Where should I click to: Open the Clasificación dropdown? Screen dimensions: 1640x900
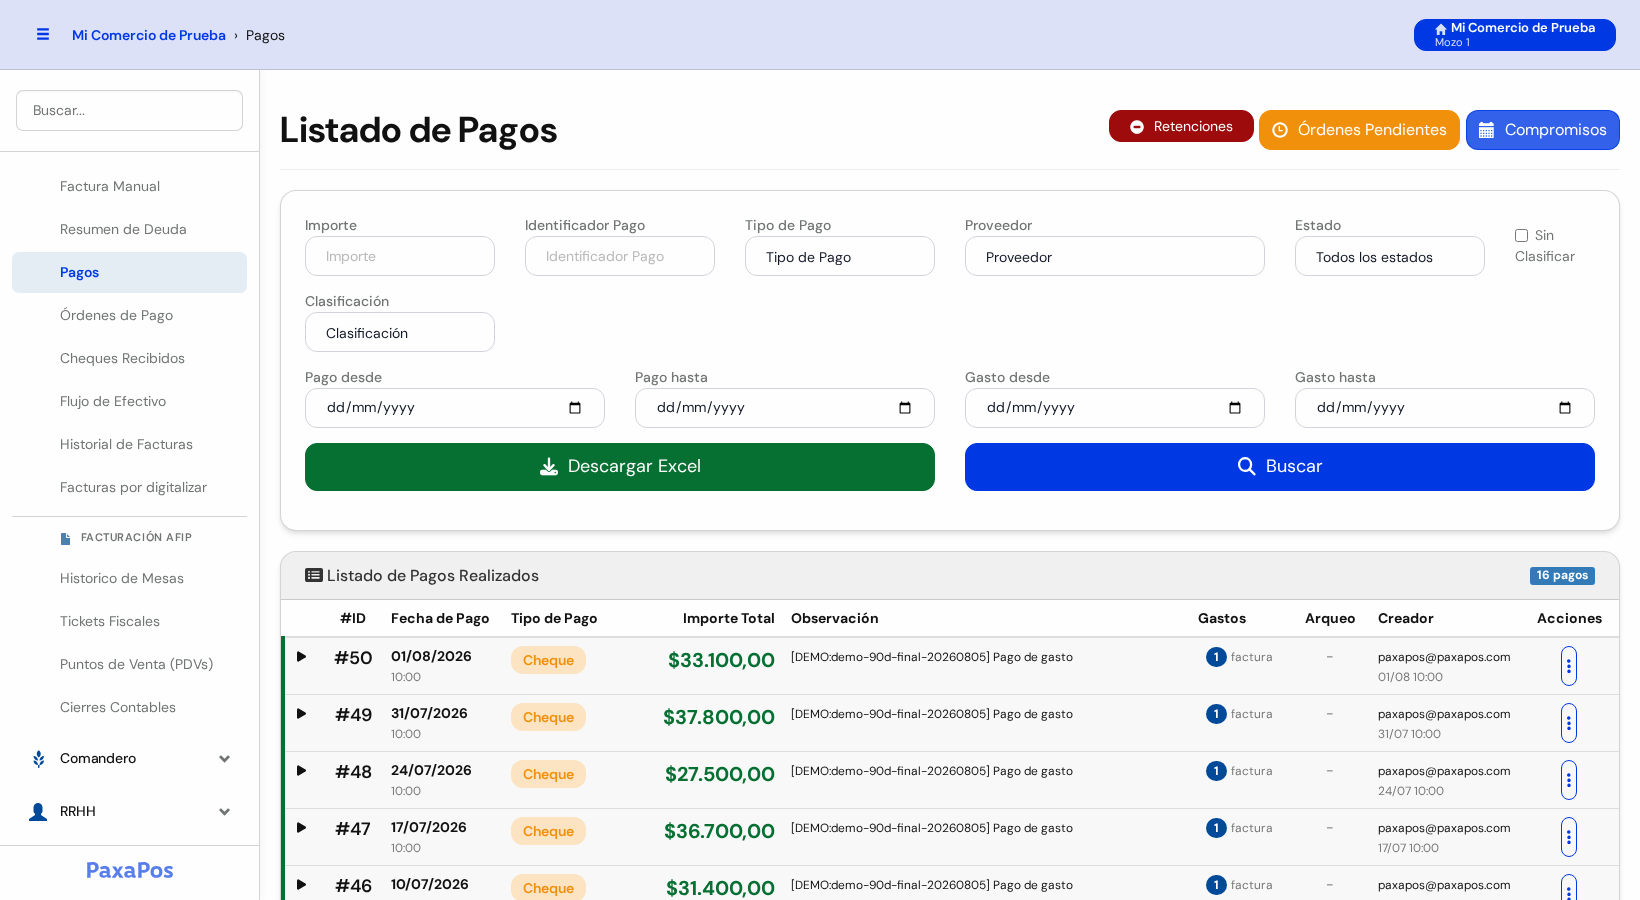400,332
